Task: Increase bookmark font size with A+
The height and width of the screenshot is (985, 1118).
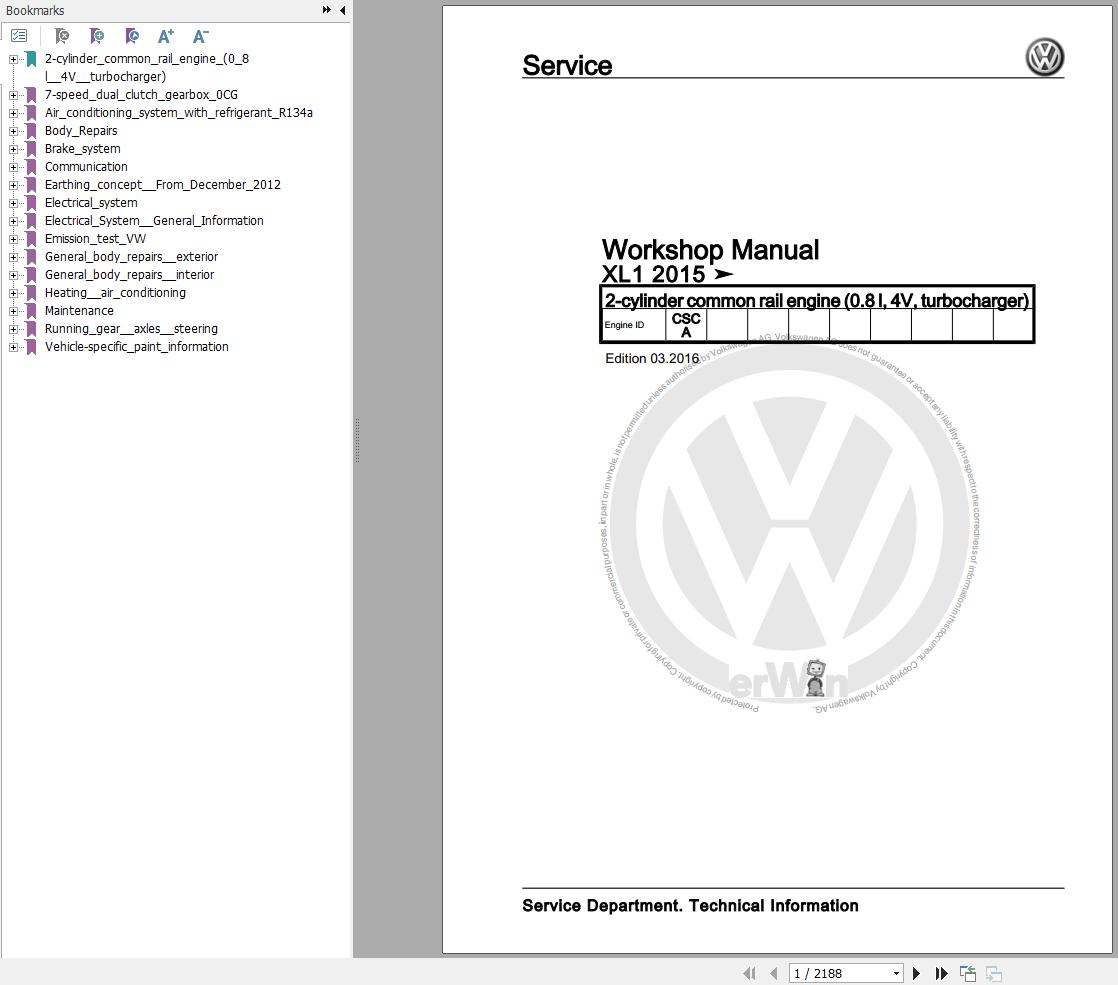Action: pos(166,36)
